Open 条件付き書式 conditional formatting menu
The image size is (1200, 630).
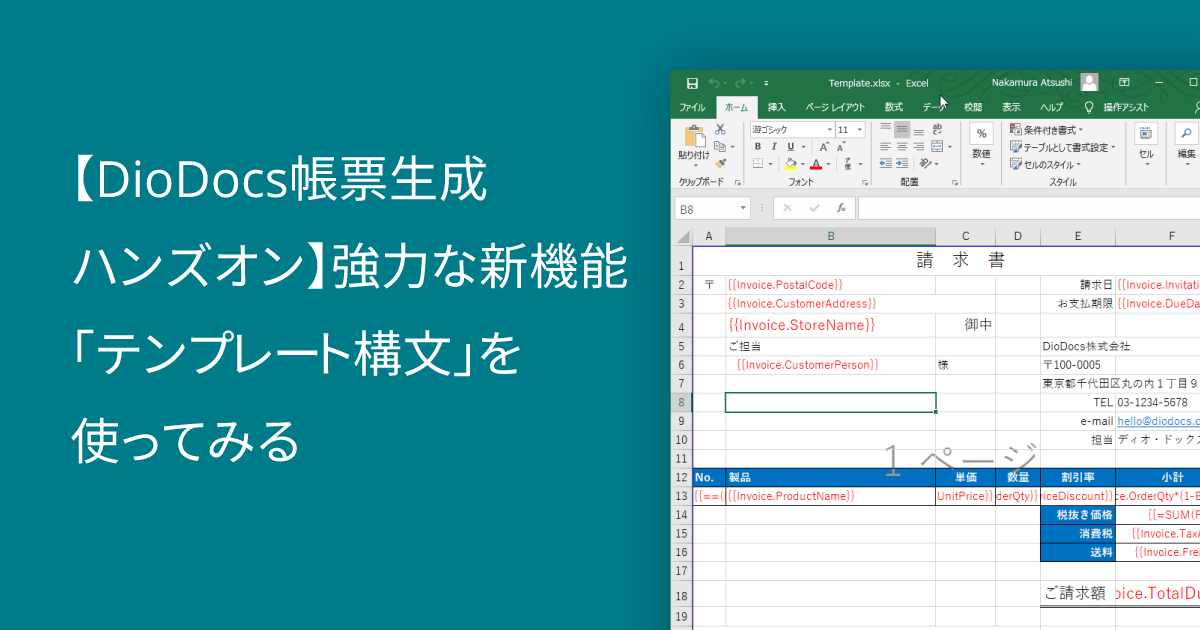(1046, 130)
